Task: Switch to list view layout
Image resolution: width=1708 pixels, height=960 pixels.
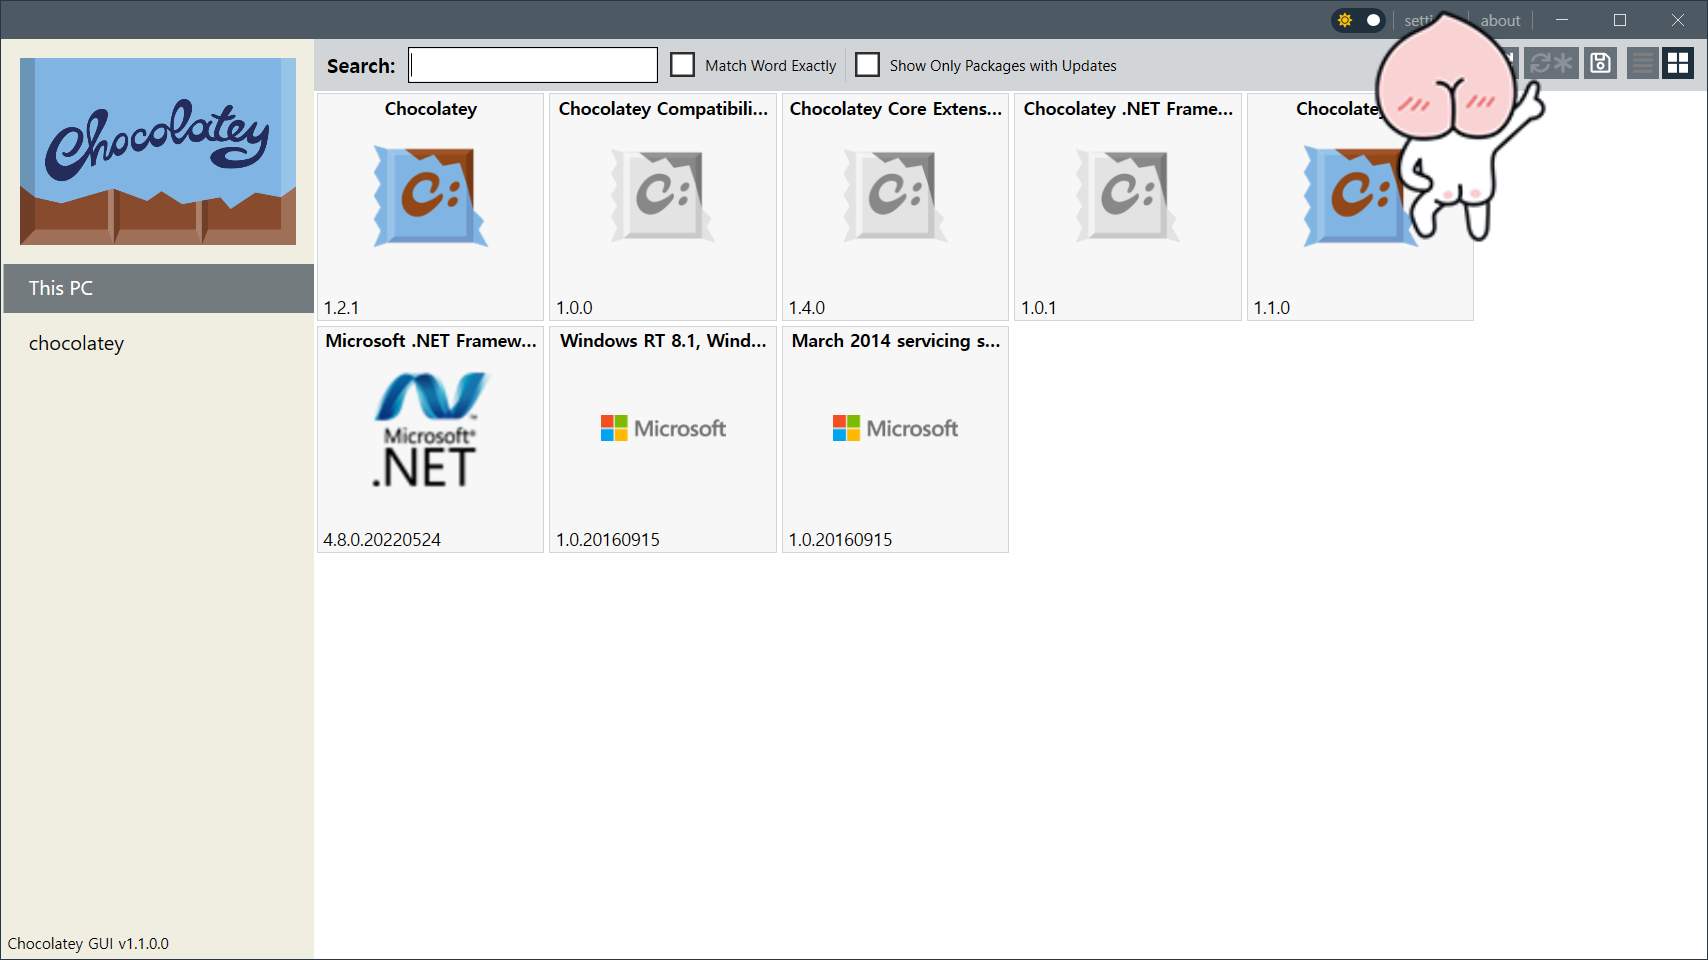Action: click(1643, 64)
